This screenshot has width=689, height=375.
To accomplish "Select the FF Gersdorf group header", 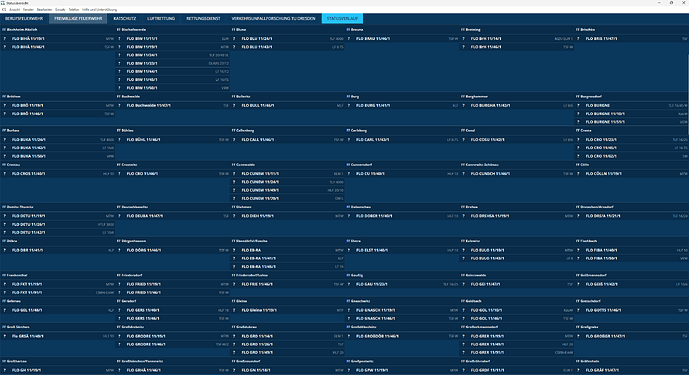I will pyautogui.click(x=127, y=301).
